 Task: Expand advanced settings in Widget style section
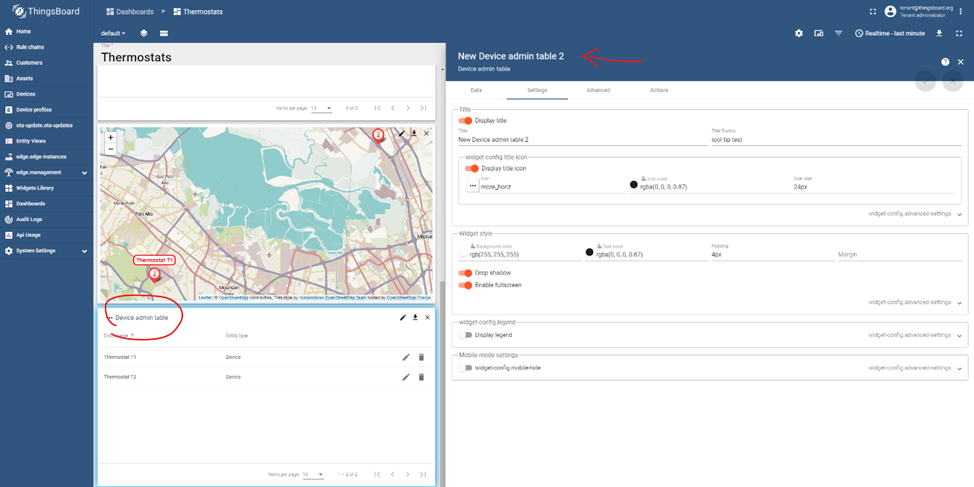915,302
